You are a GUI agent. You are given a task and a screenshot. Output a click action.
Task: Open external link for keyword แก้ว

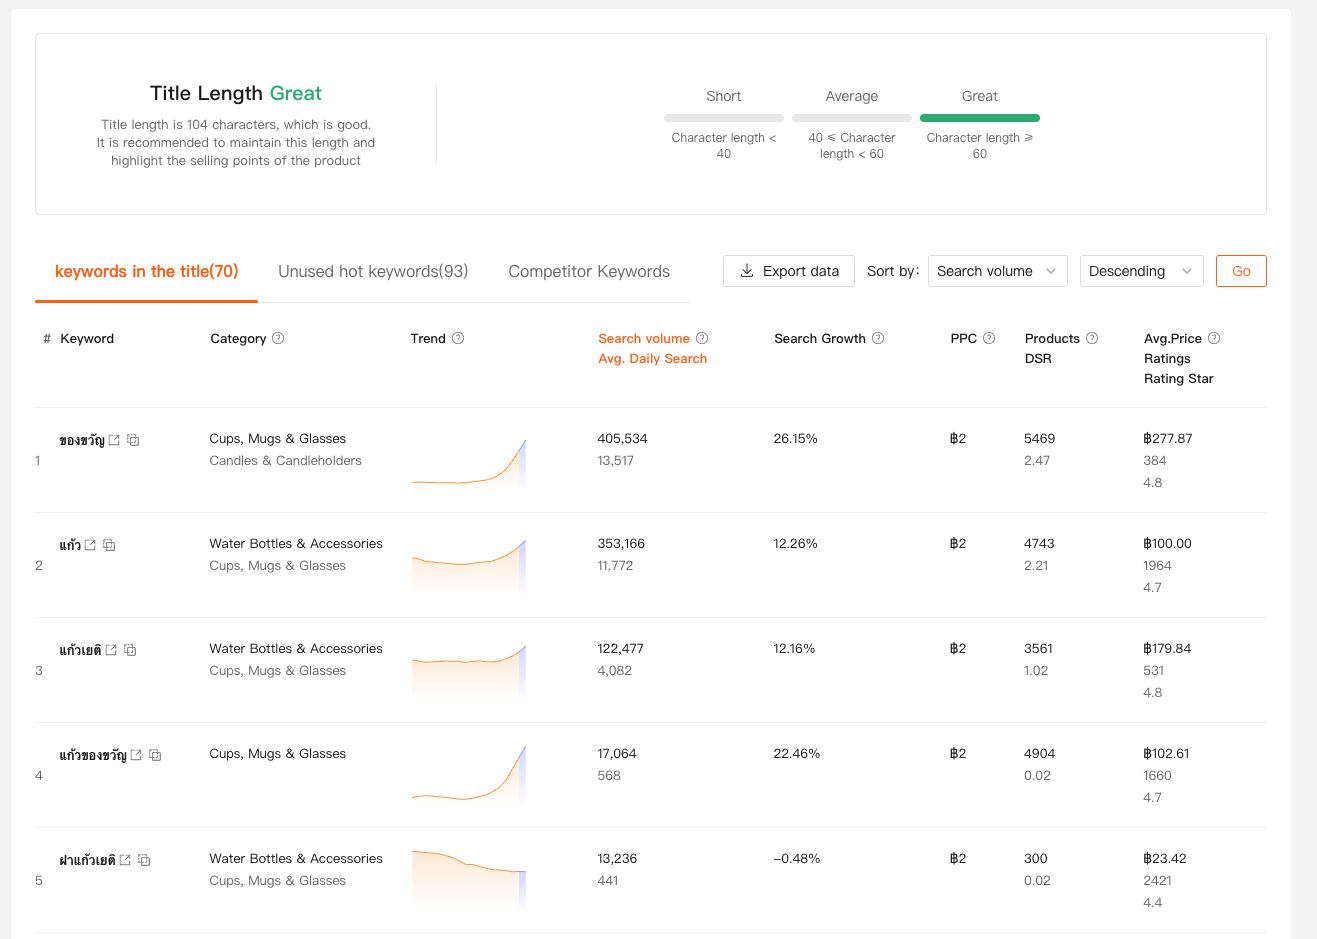pos(90,545)
